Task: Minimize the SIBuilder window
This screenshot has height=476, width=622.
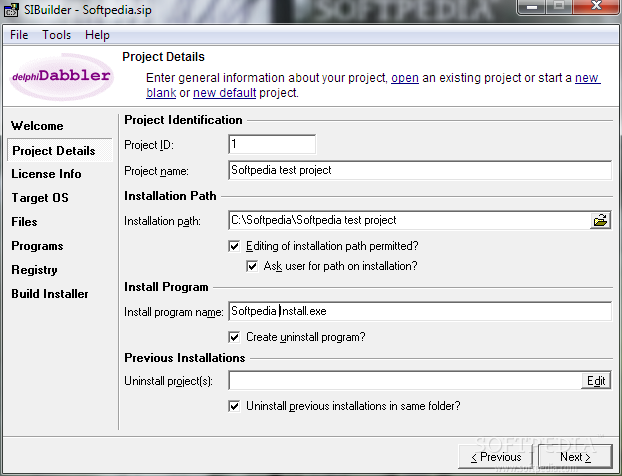Action: click(x=532, y=7)
